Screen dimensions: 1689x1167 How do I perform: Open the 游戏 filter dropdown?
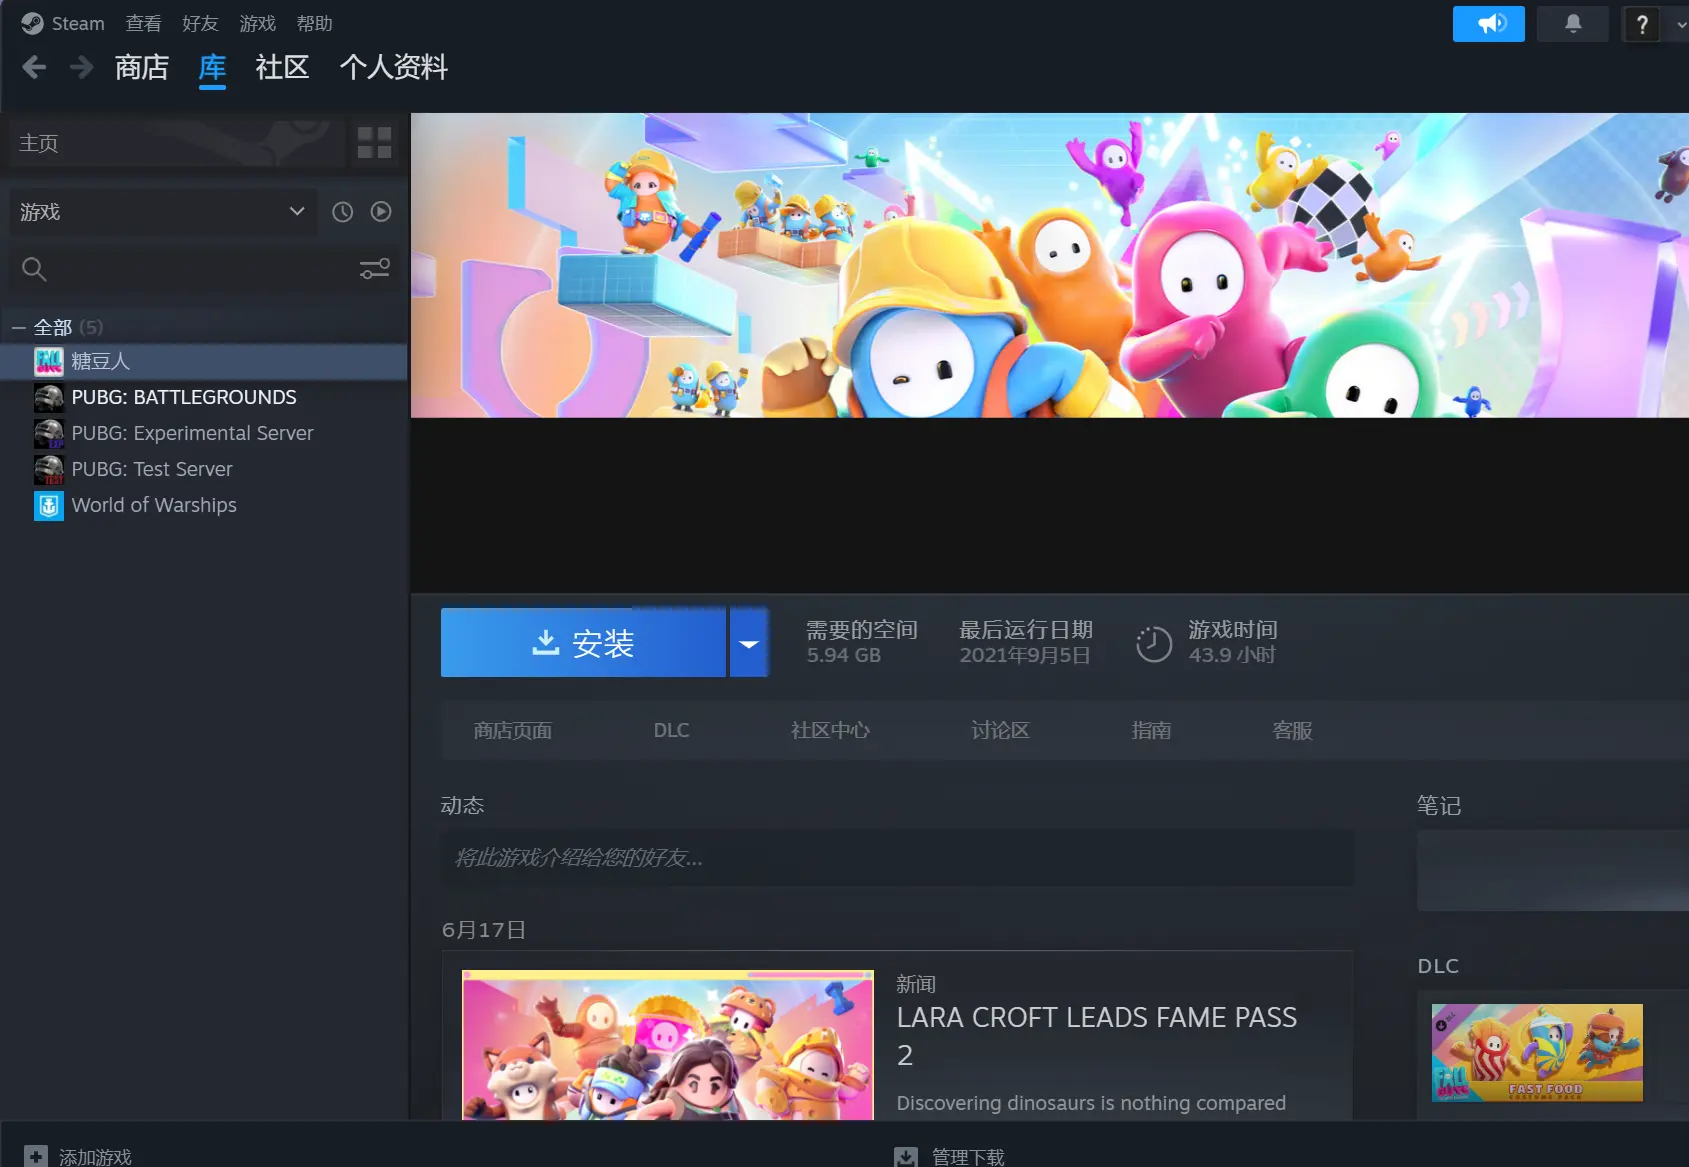[163, 212]
